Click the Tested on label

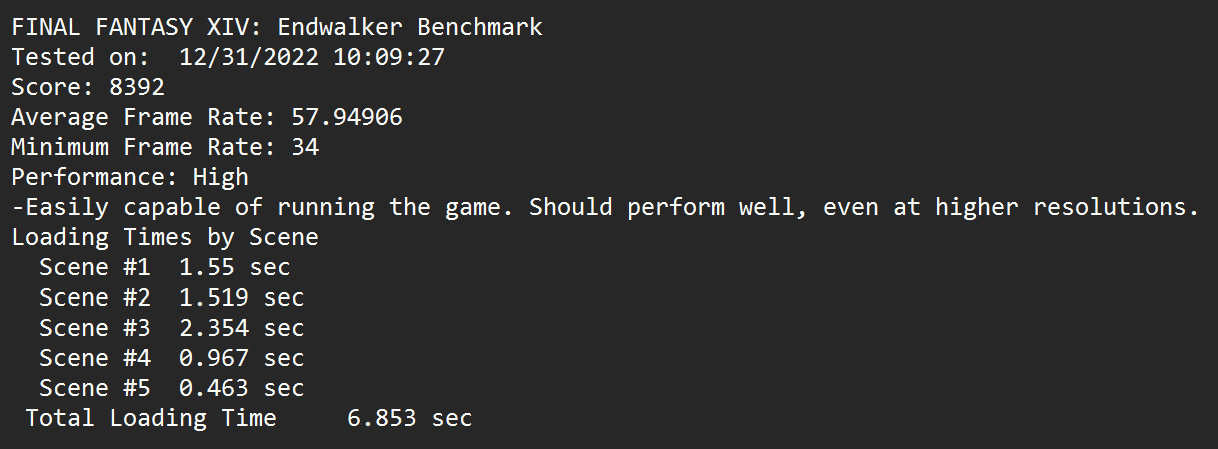tap(67, 57)
